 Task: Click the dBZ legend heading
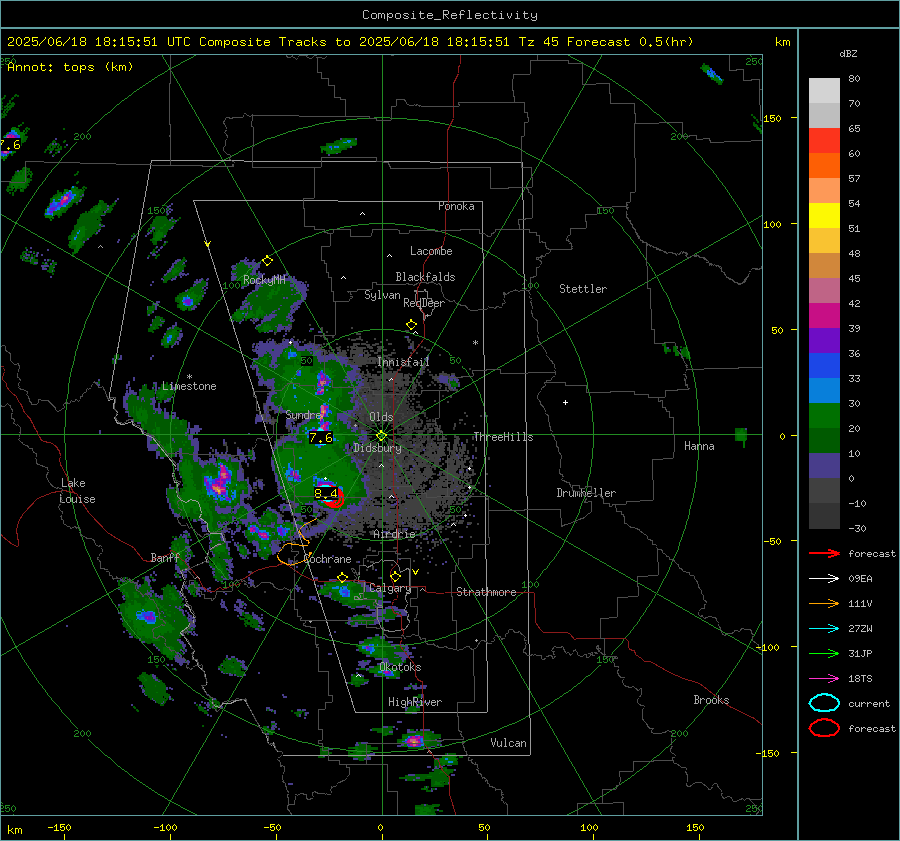click(x=848, y=53)
